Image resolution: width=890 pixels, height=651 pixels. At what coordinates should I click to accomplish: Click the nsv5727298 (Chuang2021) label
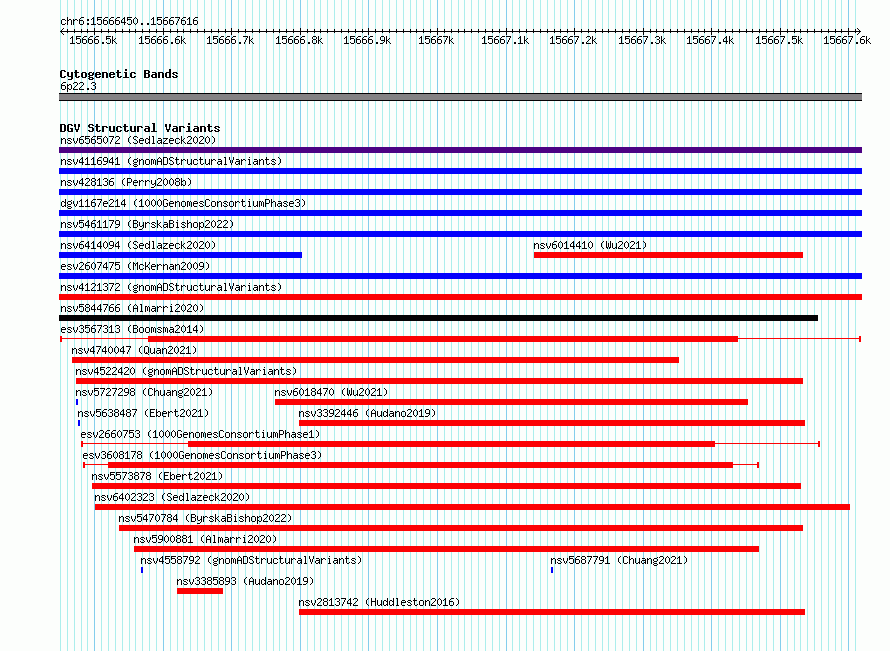[144, 392]
